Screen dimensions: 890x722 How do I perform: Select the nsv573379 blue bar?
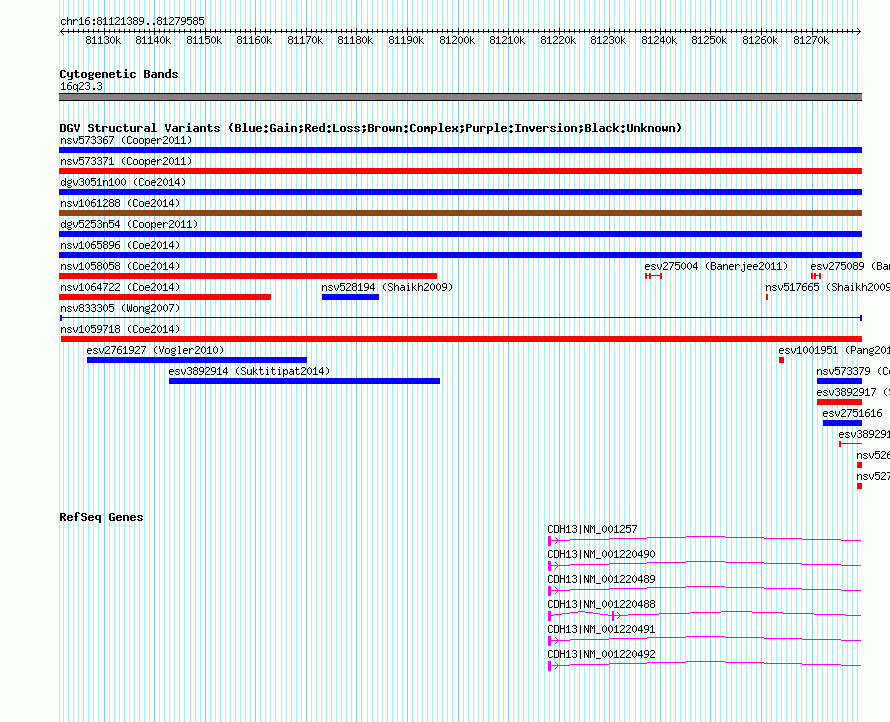coord(839,381)
